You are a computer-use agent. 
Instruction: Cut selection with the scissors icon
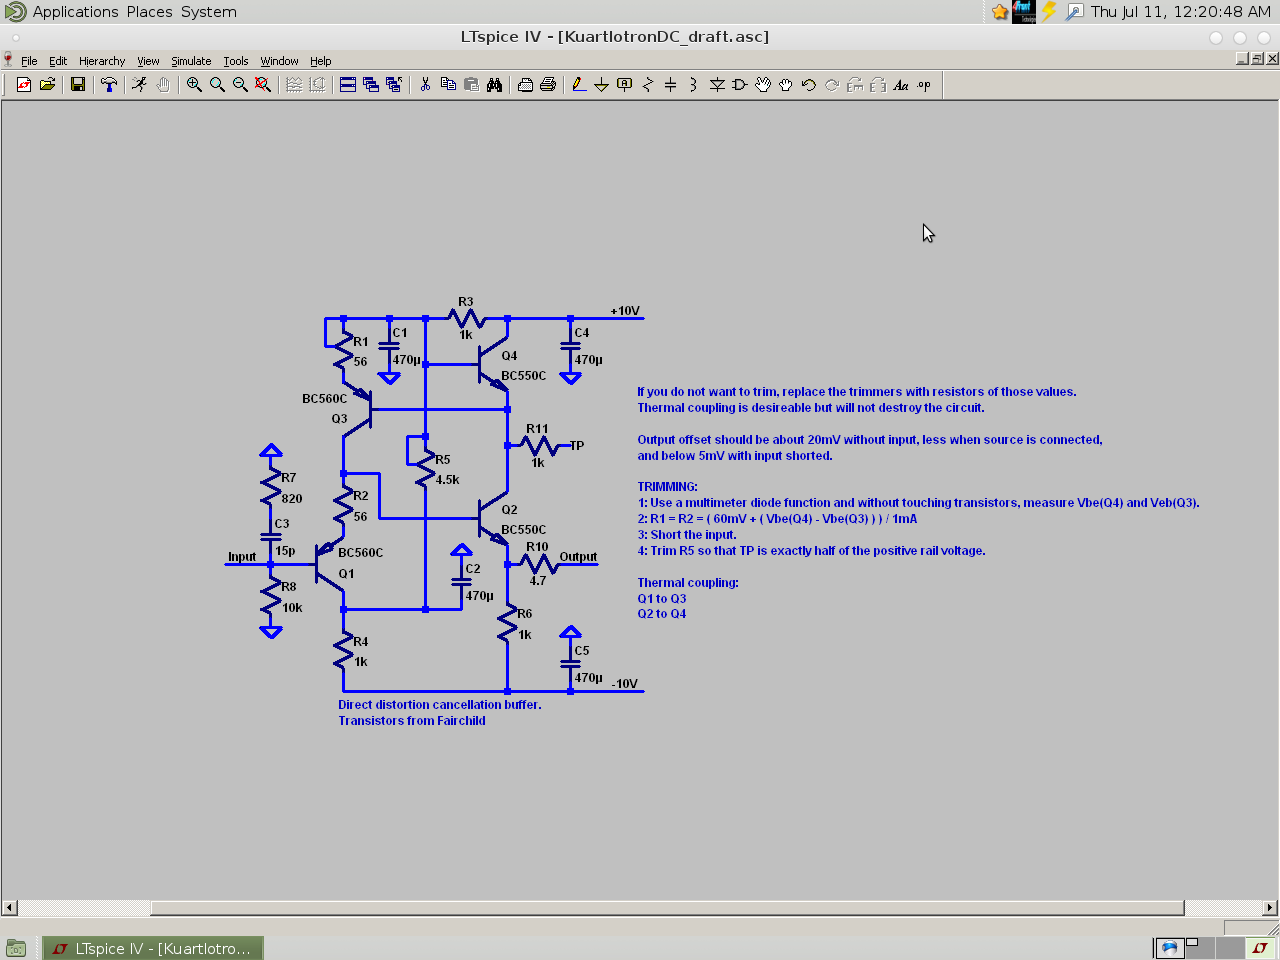pos(425,85)
